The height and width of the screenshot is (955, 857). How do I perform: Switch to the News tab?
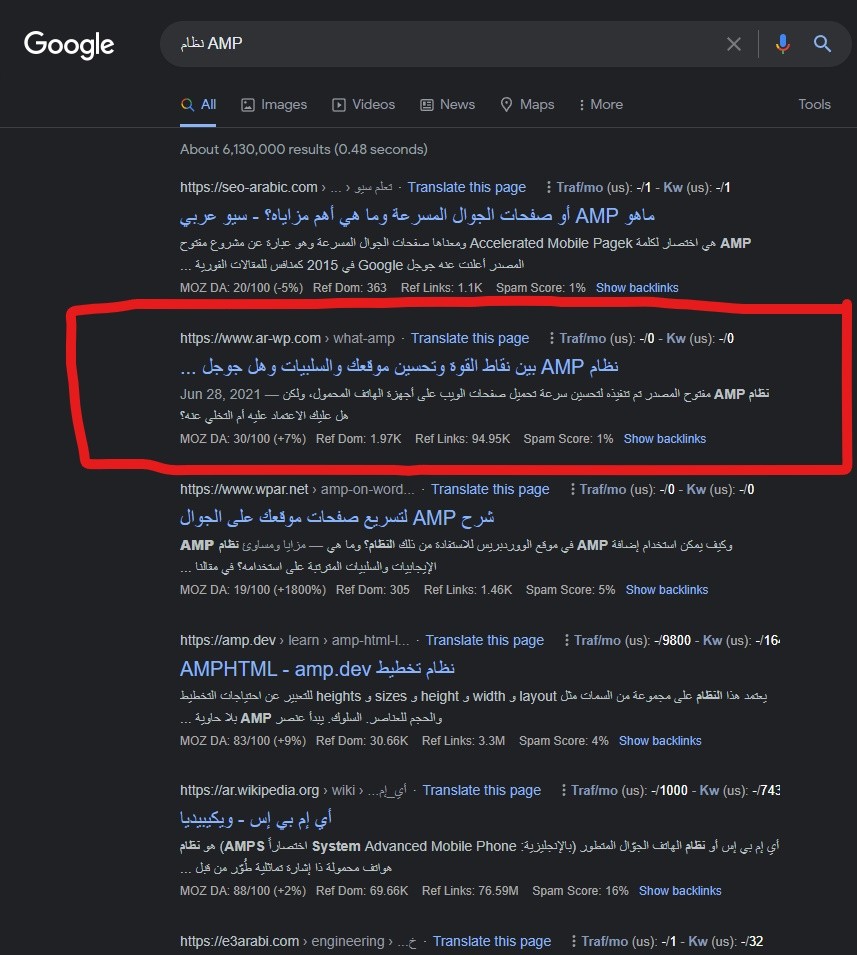448,105
